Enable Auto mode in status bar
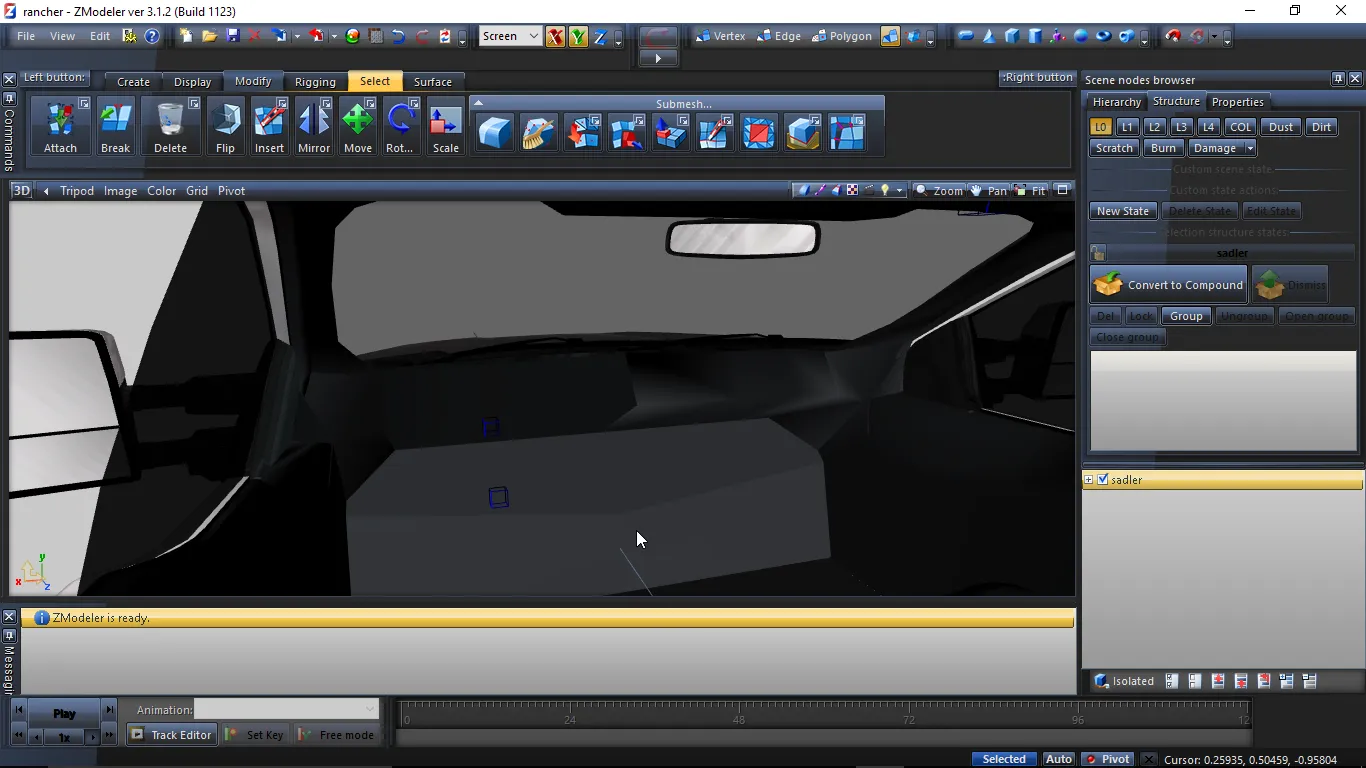Screen dimensions: 1366x768 tap(1058, 759)
